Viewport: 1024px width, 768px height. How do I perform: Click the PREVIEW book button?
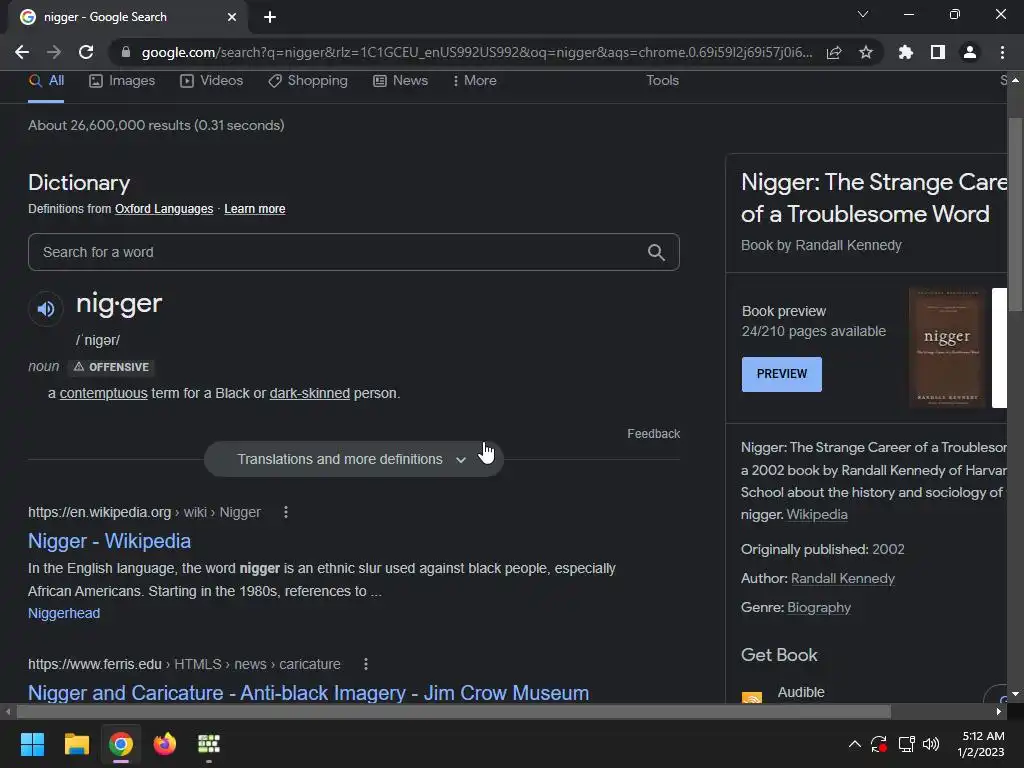coord(782,374)
